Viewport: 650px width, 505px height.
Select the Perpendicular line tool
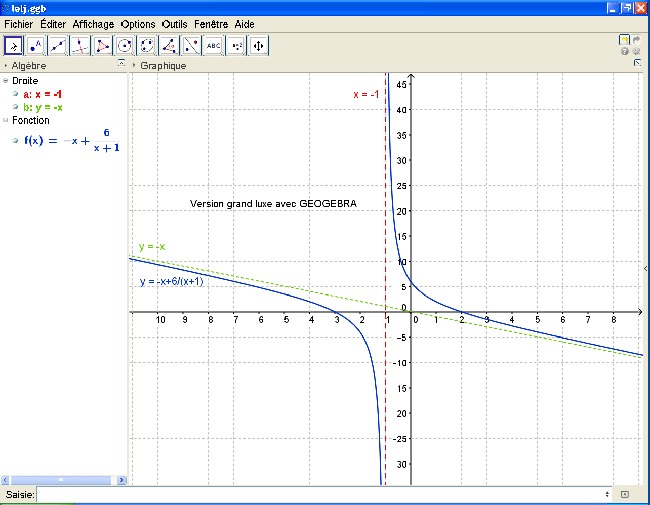pyautogui.click(x=80, y=46)
